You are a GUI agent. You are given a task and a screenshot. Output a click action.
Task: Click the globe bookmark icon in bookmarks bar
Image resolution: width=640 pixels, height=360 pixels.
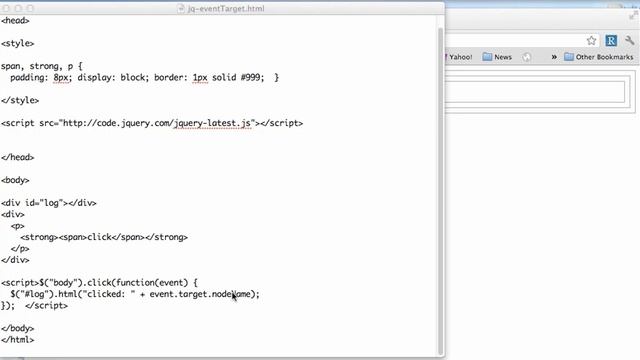pos(527,57)
